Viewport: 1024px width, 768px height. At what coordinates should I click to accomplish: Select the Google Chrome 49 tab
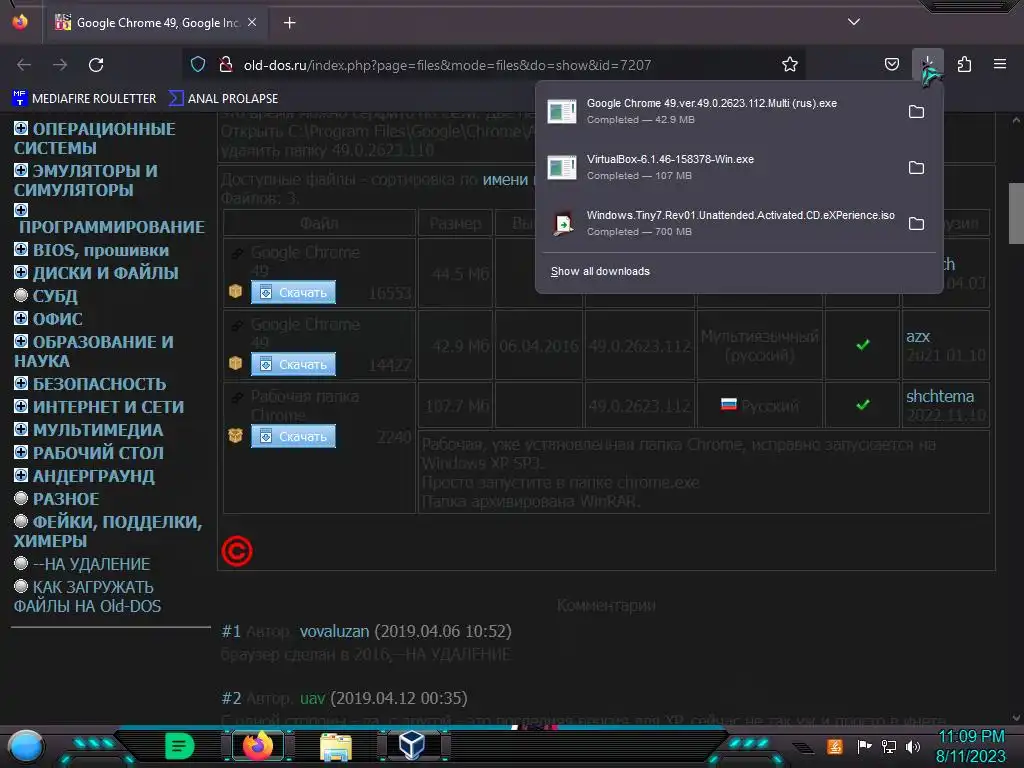click(155, 22)
